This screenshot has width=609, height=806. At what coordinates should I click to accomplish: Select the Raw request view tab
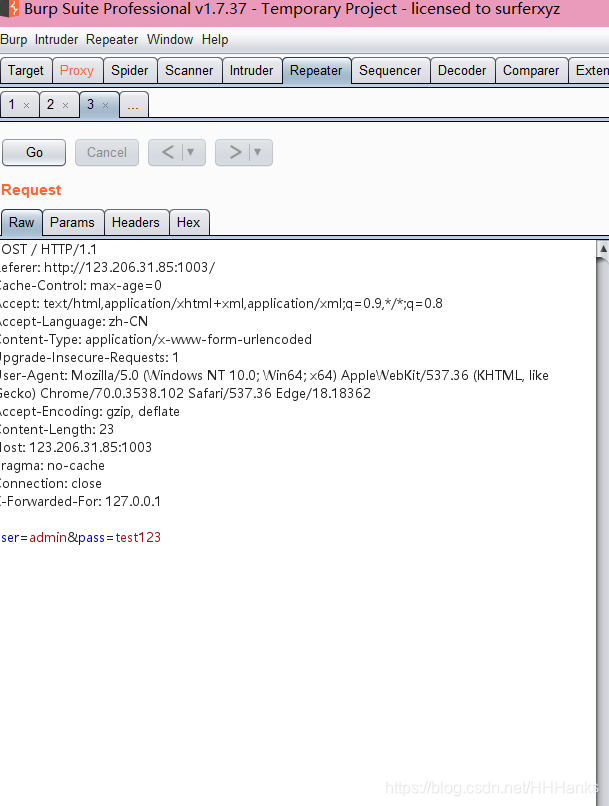pyautogui.click(x=22, y=223)
